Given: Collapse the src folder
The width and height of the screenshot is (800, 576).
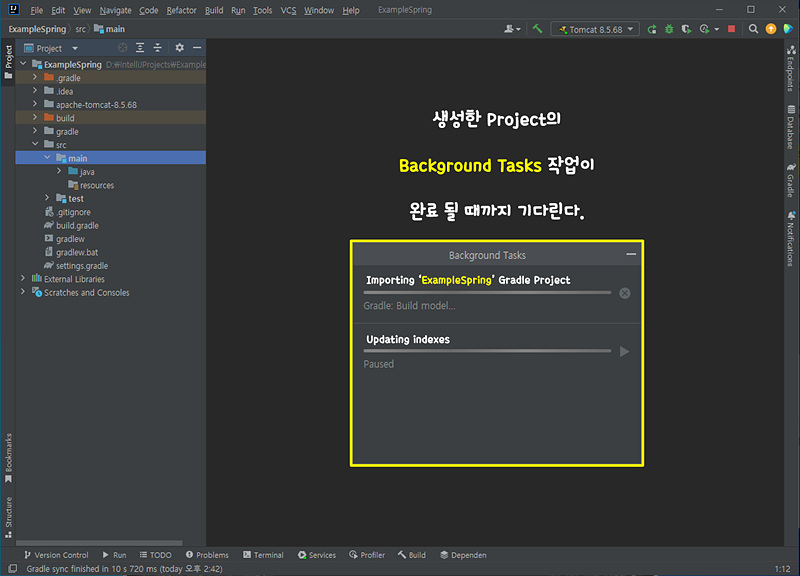Looking at the screenshot, I should [35, 144].
